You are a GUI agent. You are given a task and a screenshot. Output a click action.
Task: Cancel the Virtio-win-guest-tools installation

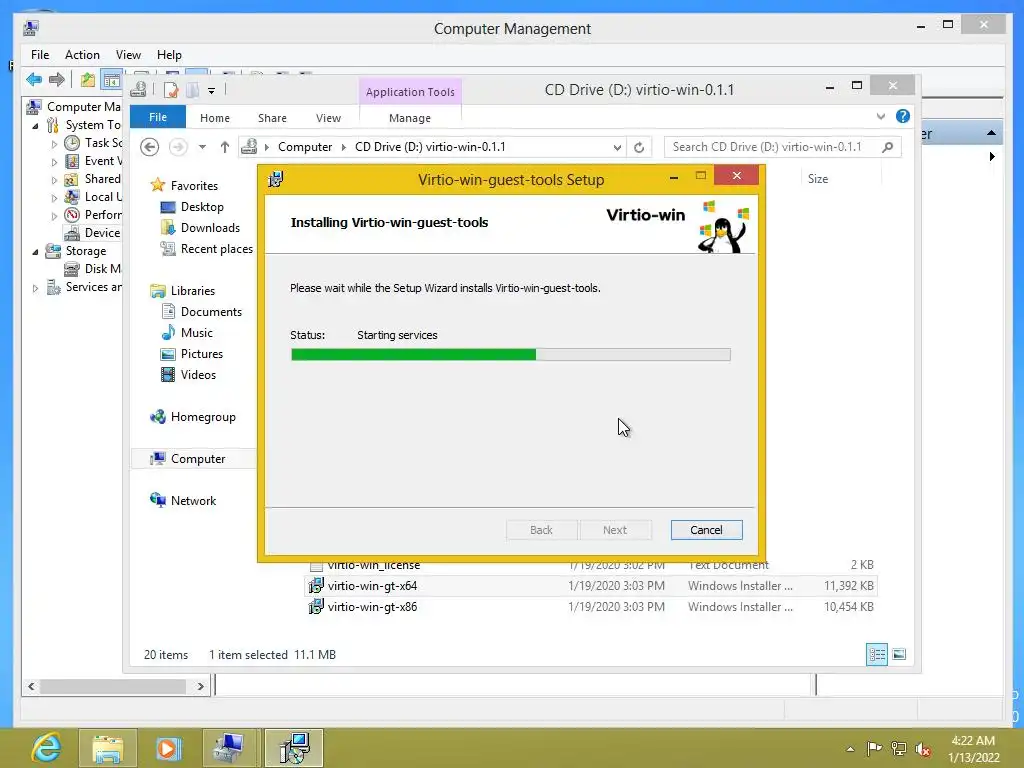[x=707, y=530]
